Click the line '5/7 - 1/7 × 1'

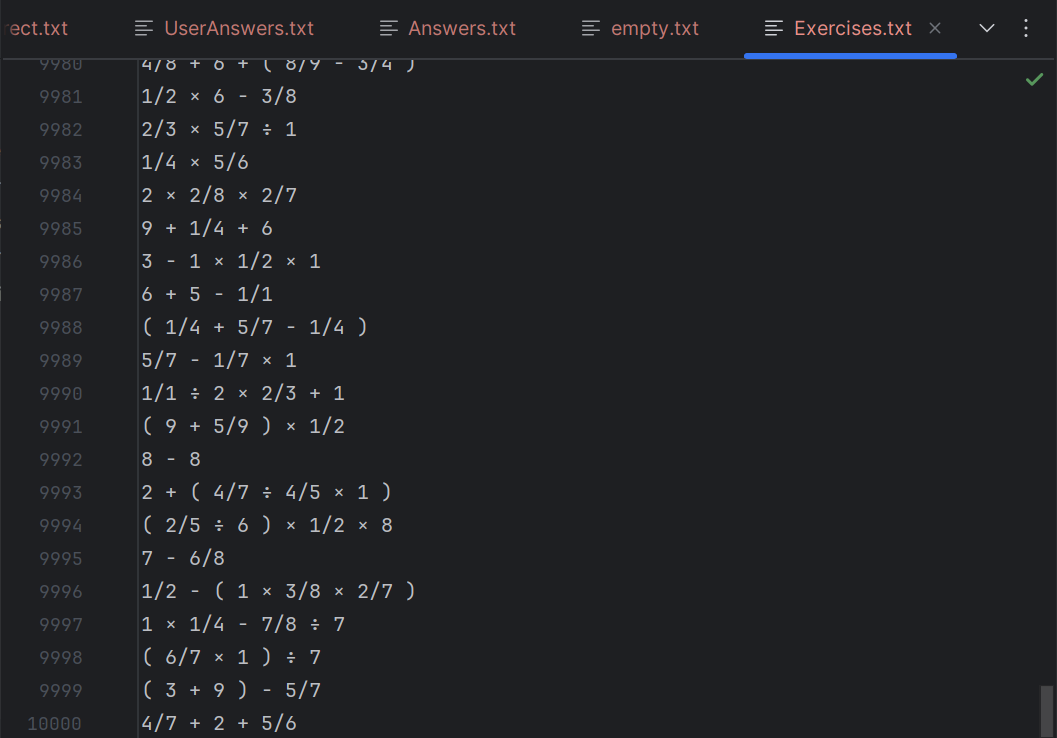[x=219, y=361]
